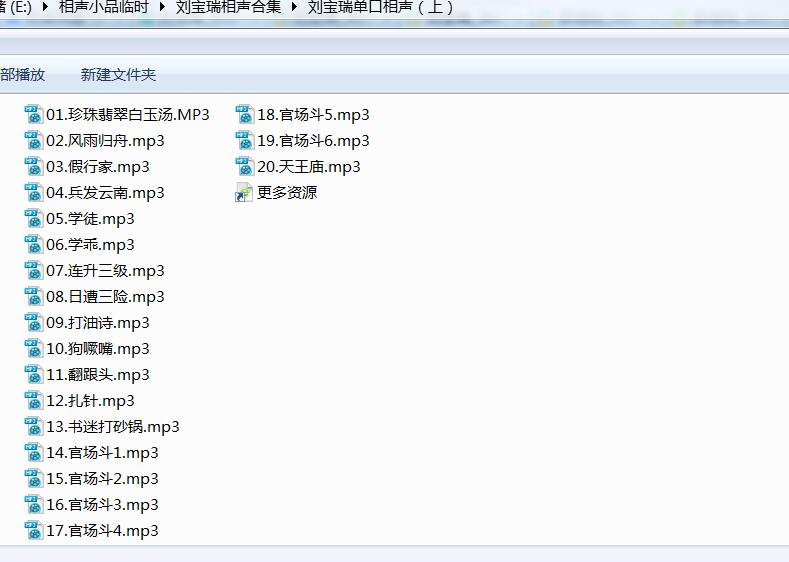Select the file name 17.官场斗4.mp3

pyautogui.click(x=102, y=531)
